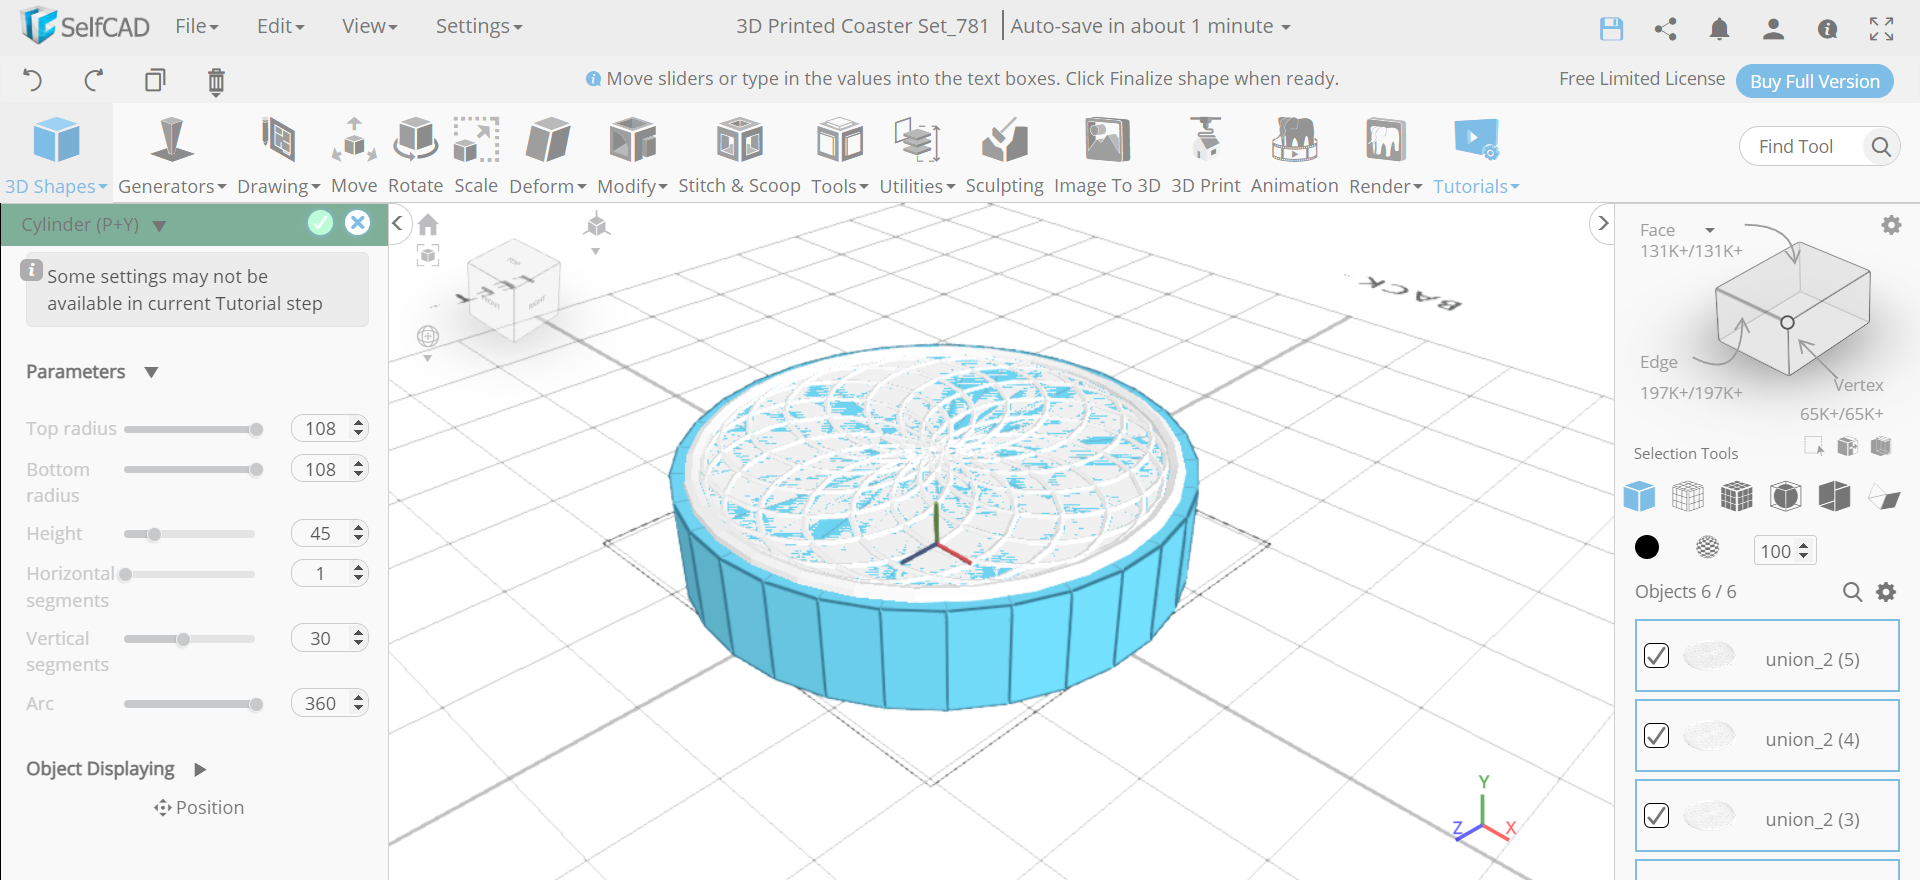The height and width of the screenshot is (880, 1920).
Task: Click the Arc value field
Action: [x=329, y=703]
